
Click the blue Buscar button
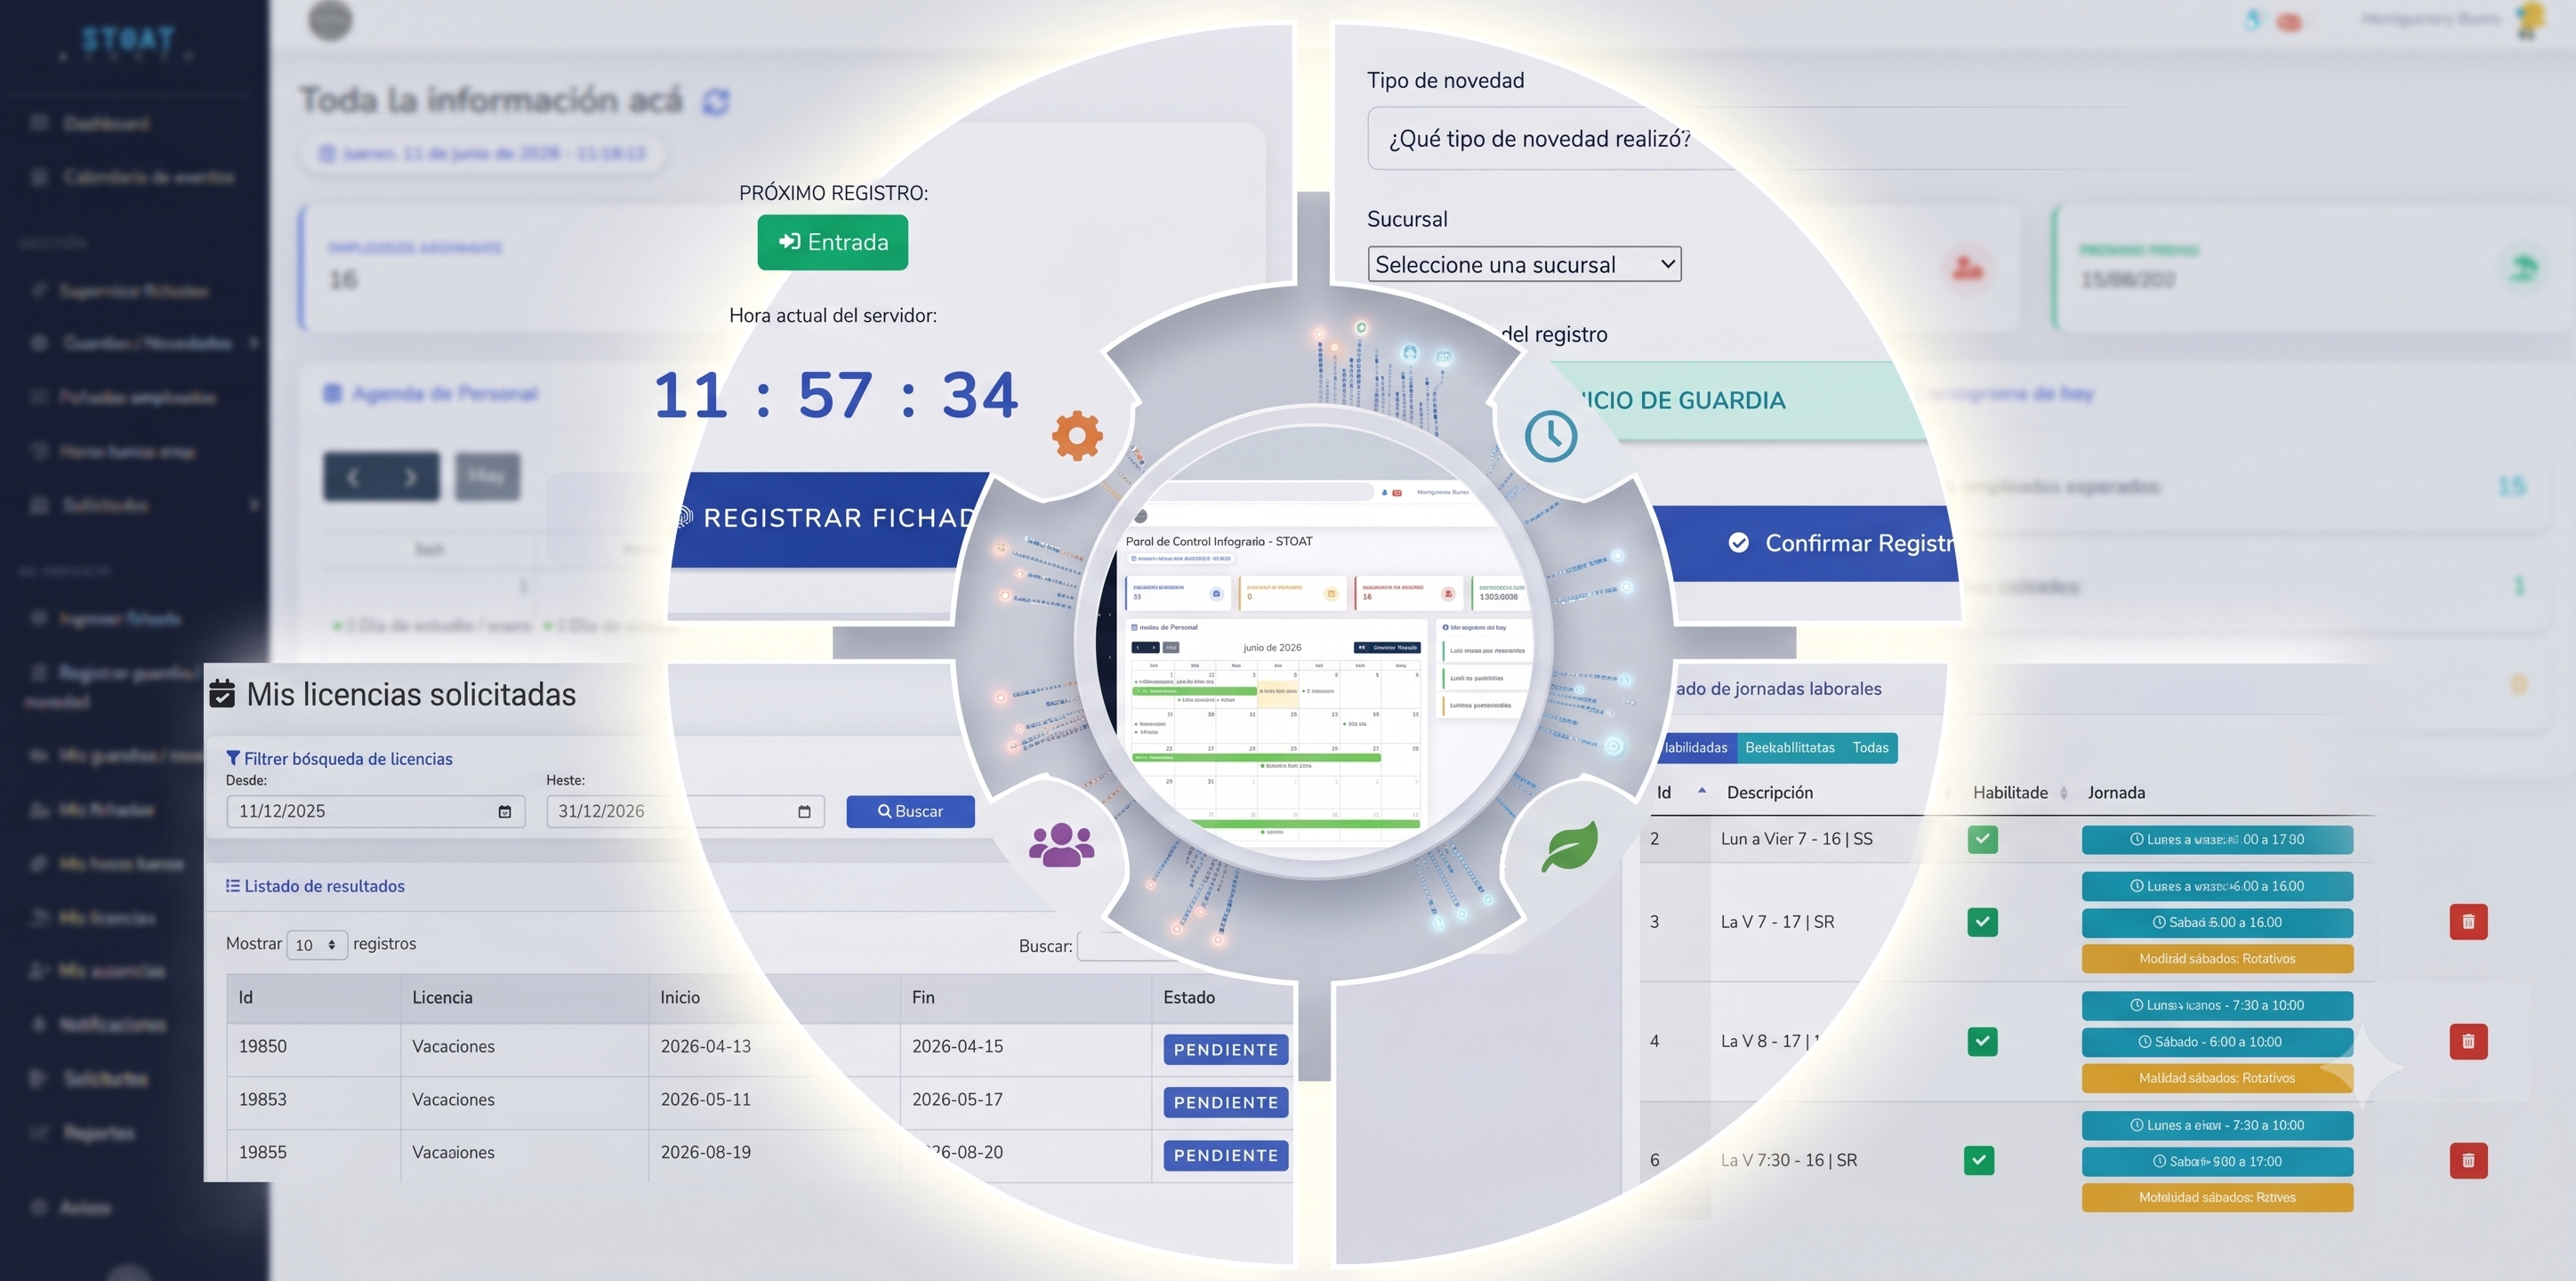click(910, 812)
